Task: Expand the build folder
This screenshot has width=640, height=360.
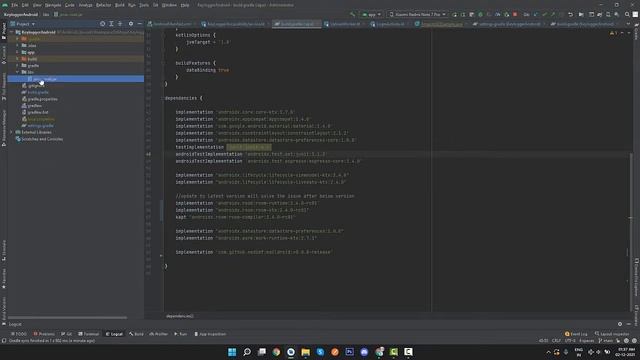Action: pos(18,59)
